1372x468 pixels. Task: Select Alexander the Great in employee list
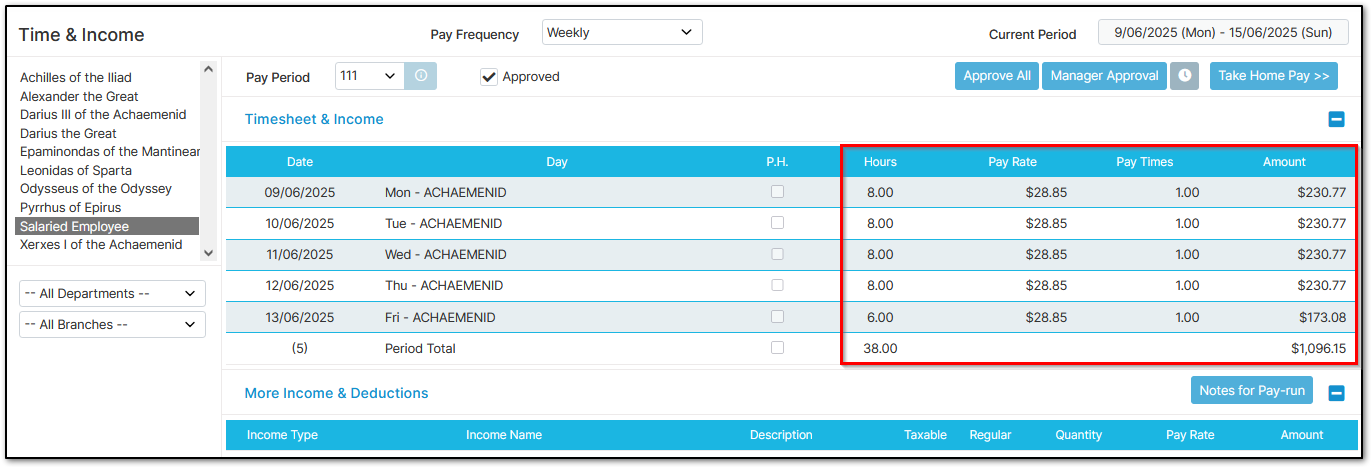(x=79, y=96)
